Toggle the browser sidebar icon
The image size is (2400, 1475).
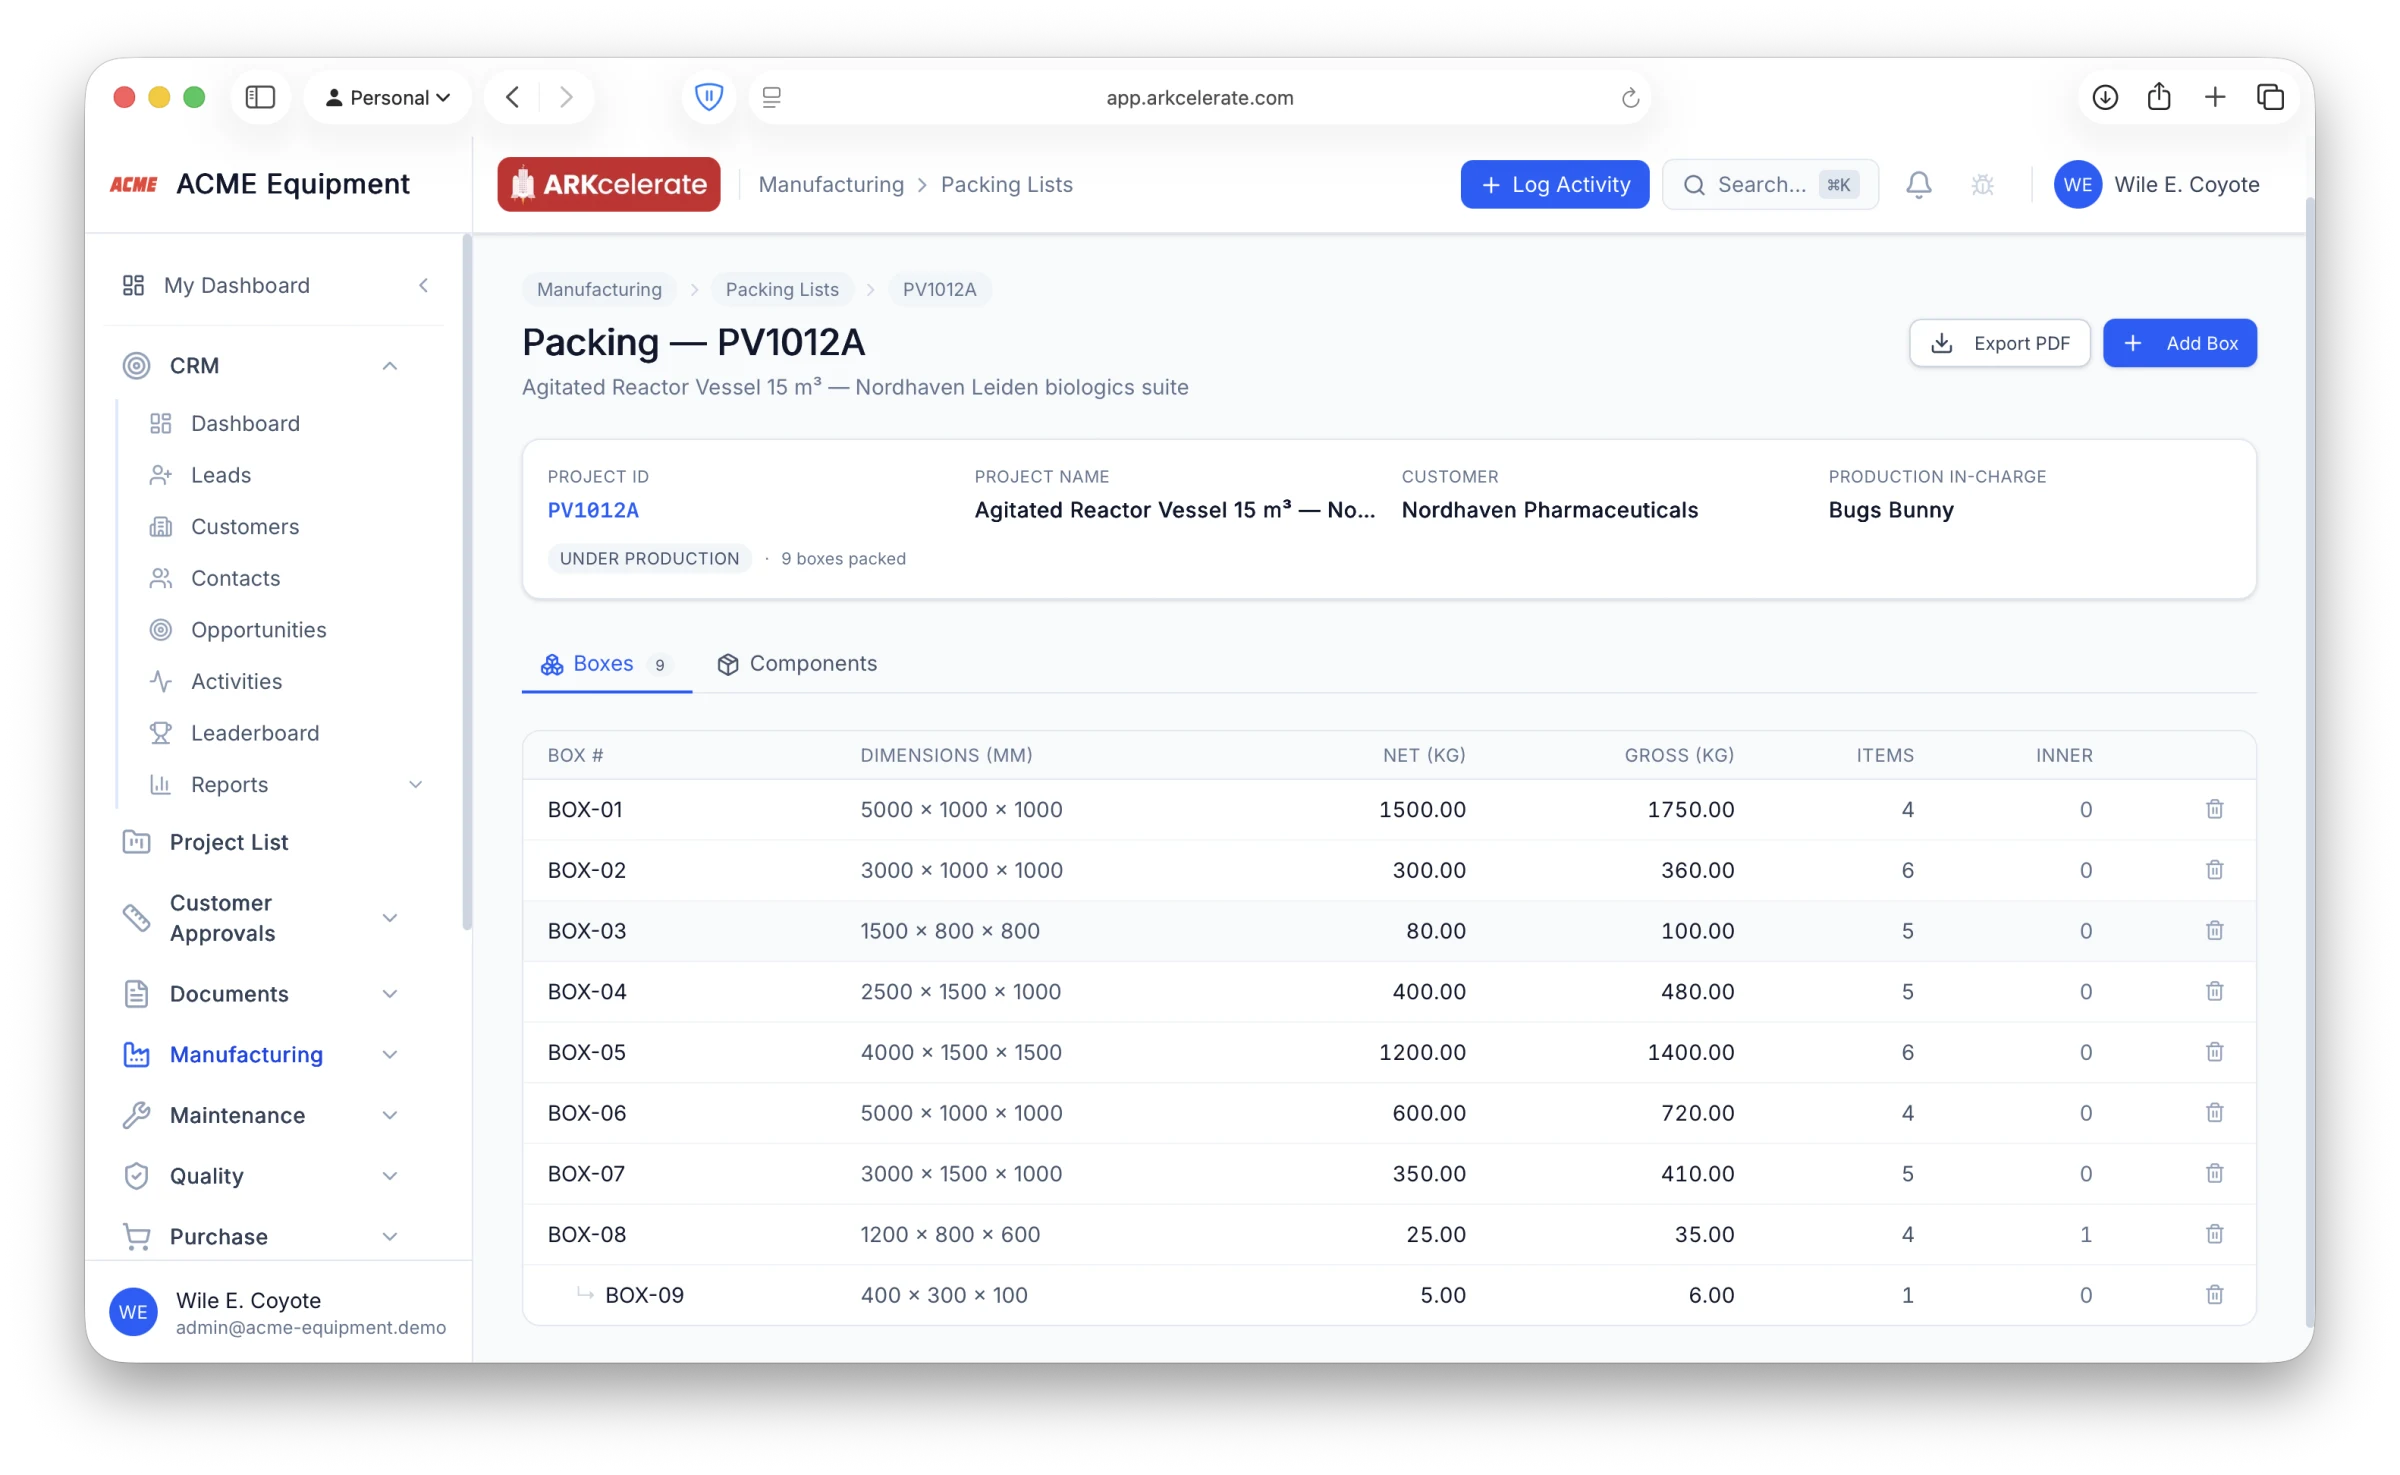click(260, 97)
